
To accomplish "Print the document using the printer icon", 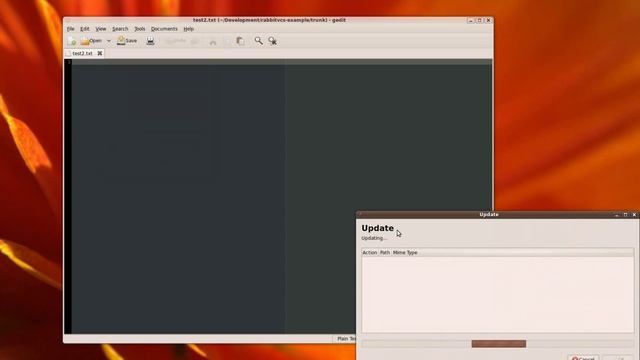I will [150, 41].
